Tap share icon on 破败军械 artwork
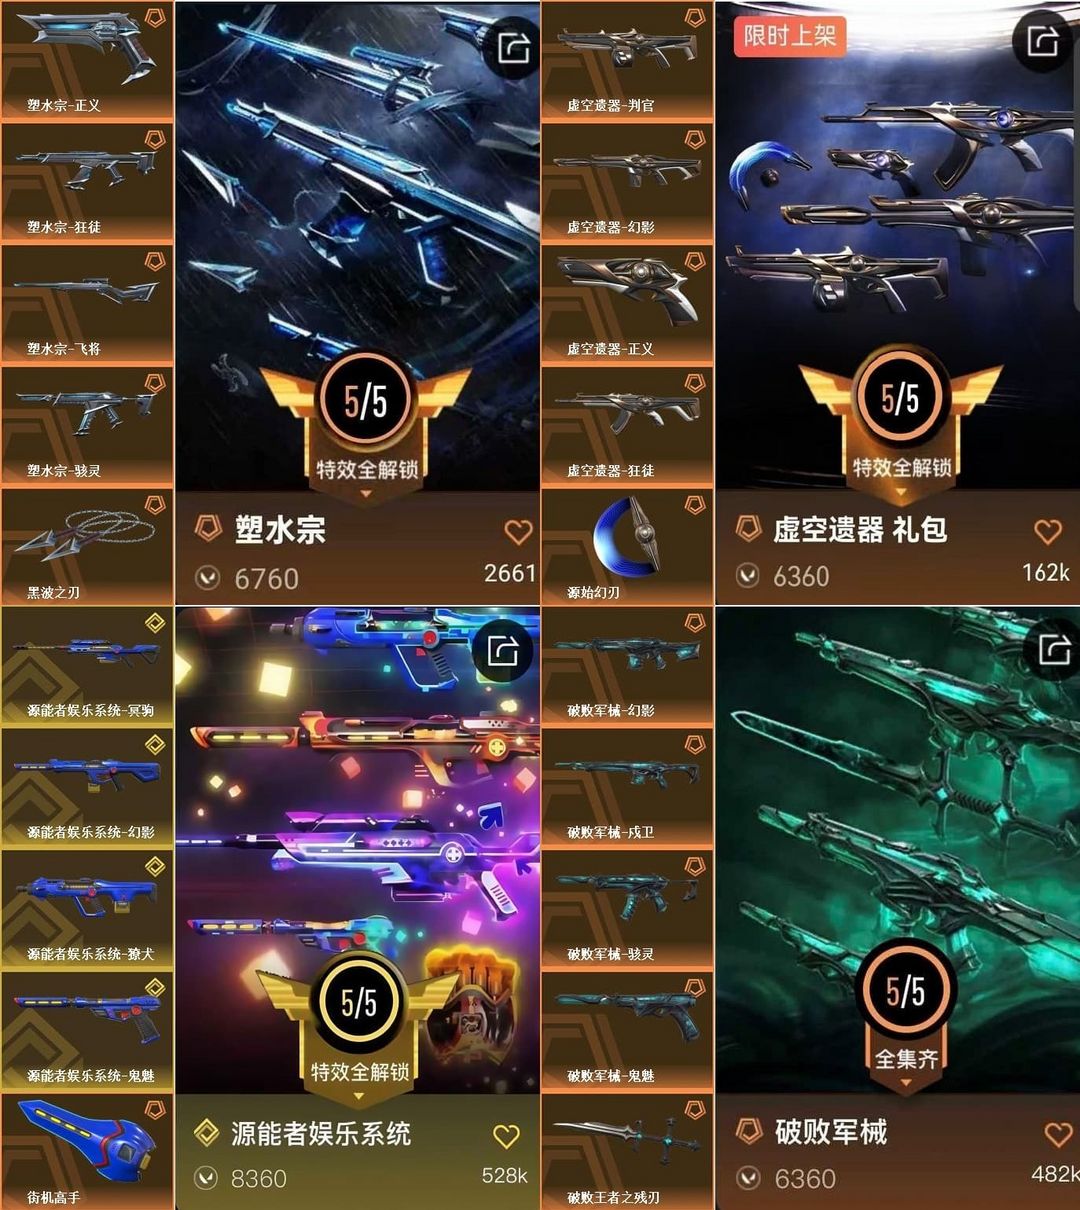 pyautogui.click(x=1054, y=651)
